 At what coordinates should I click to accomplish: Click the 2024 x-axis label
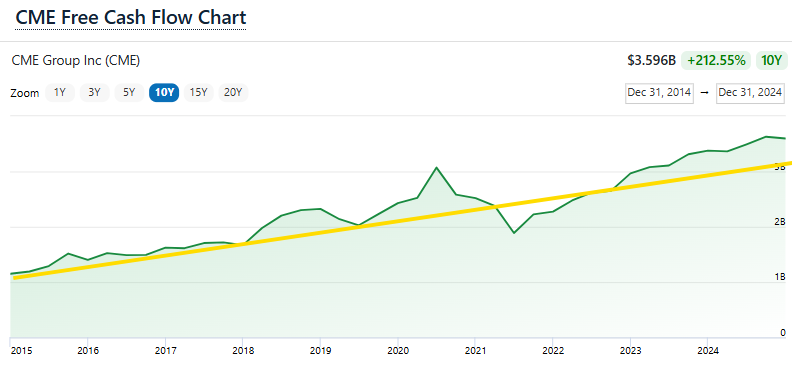[x=707, y=350]
